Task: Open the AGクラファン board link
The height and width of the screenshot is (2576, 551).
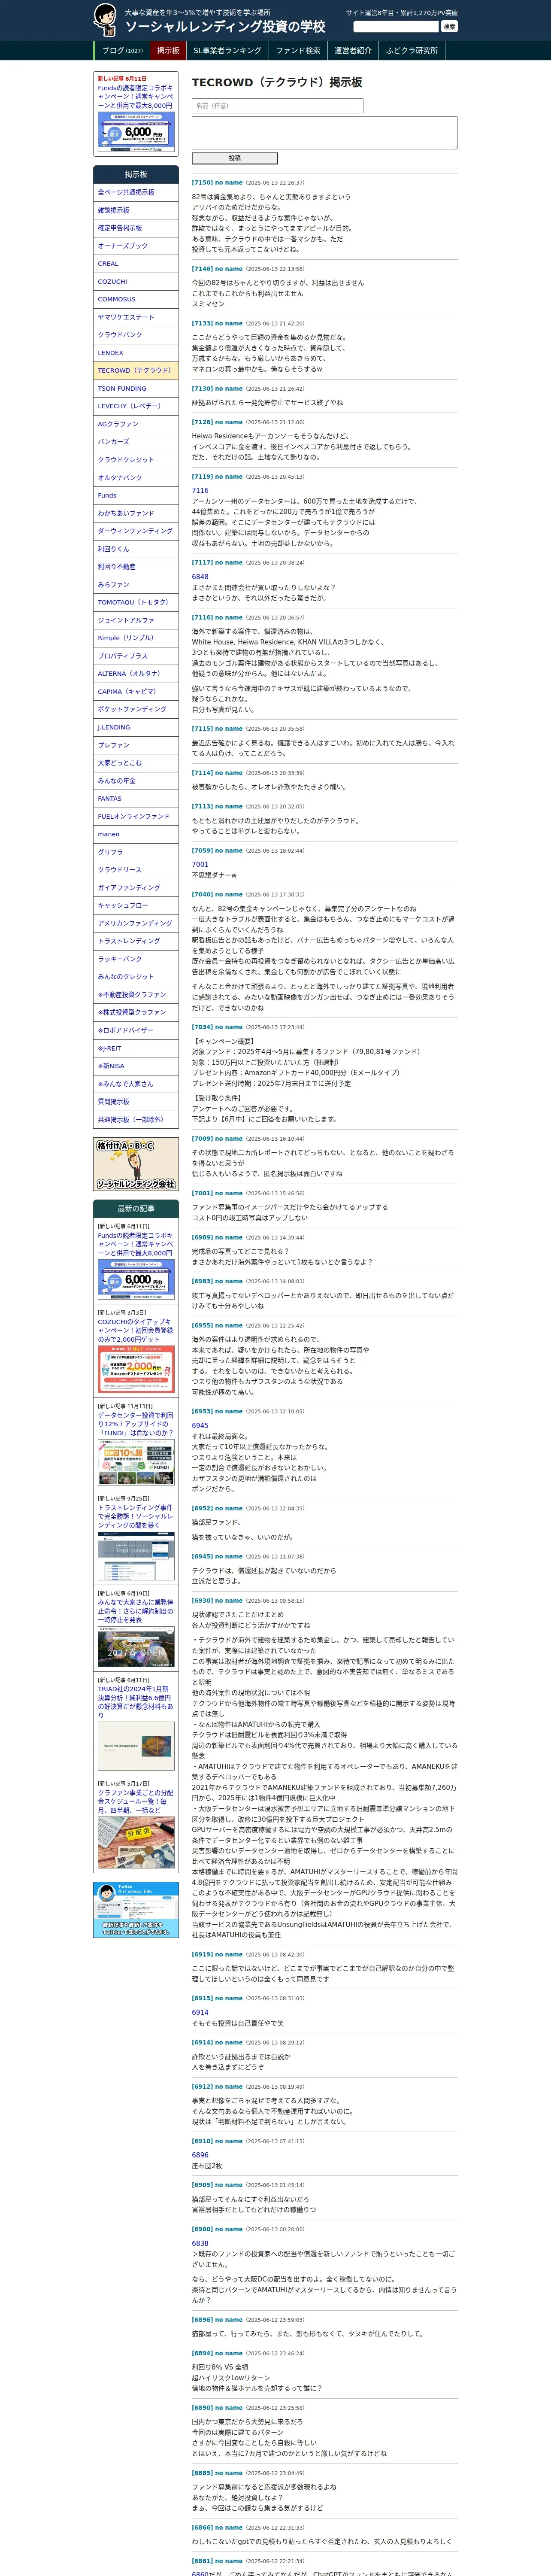Action: coord(136,424)
